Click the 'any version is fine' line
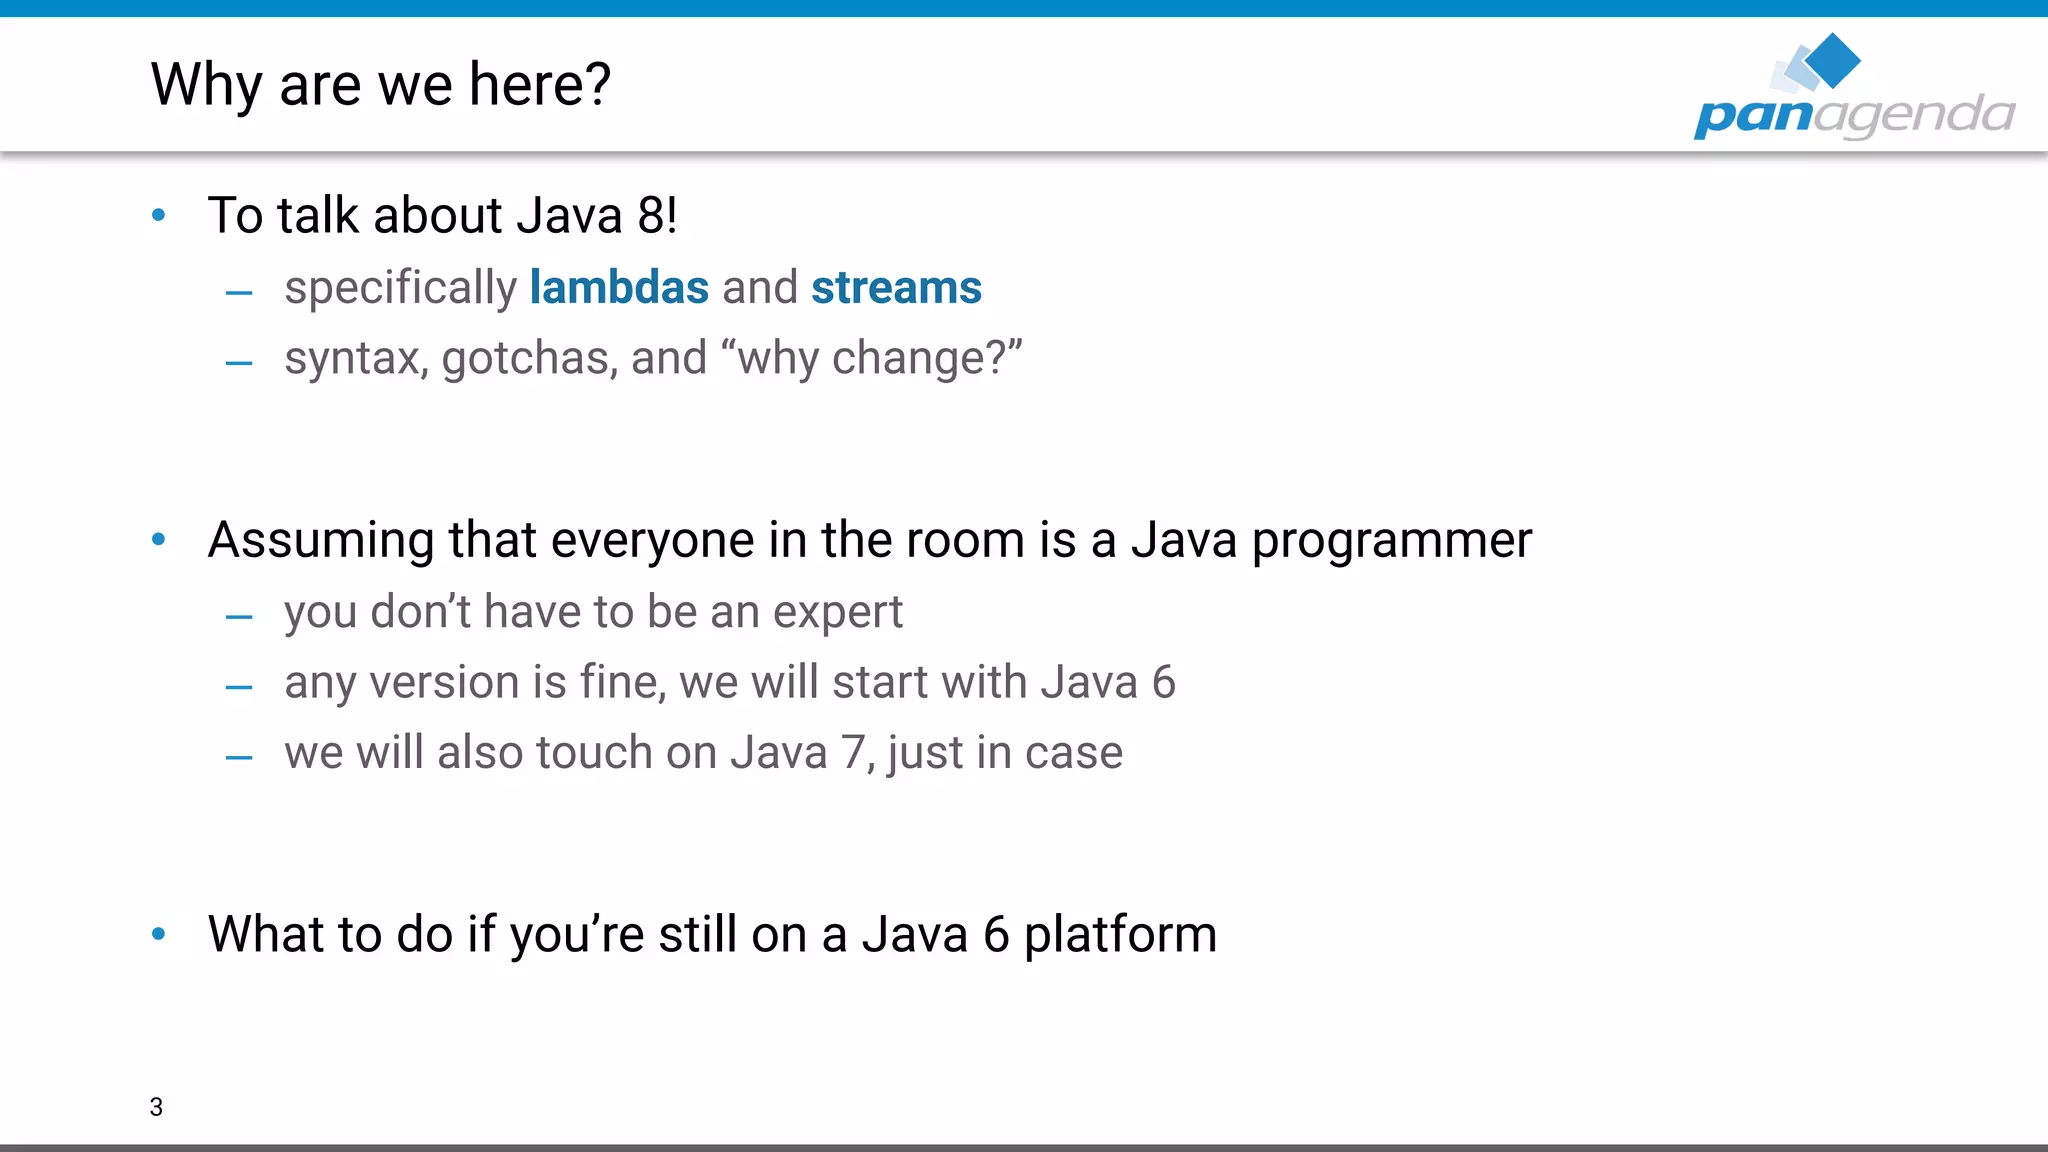2048x1152 pixels. click(729, 683)
